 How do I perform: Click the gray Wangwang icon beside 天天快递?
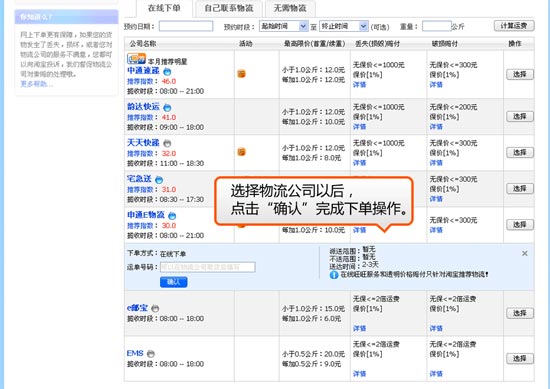pyautogui.click(x=167, y=143)
